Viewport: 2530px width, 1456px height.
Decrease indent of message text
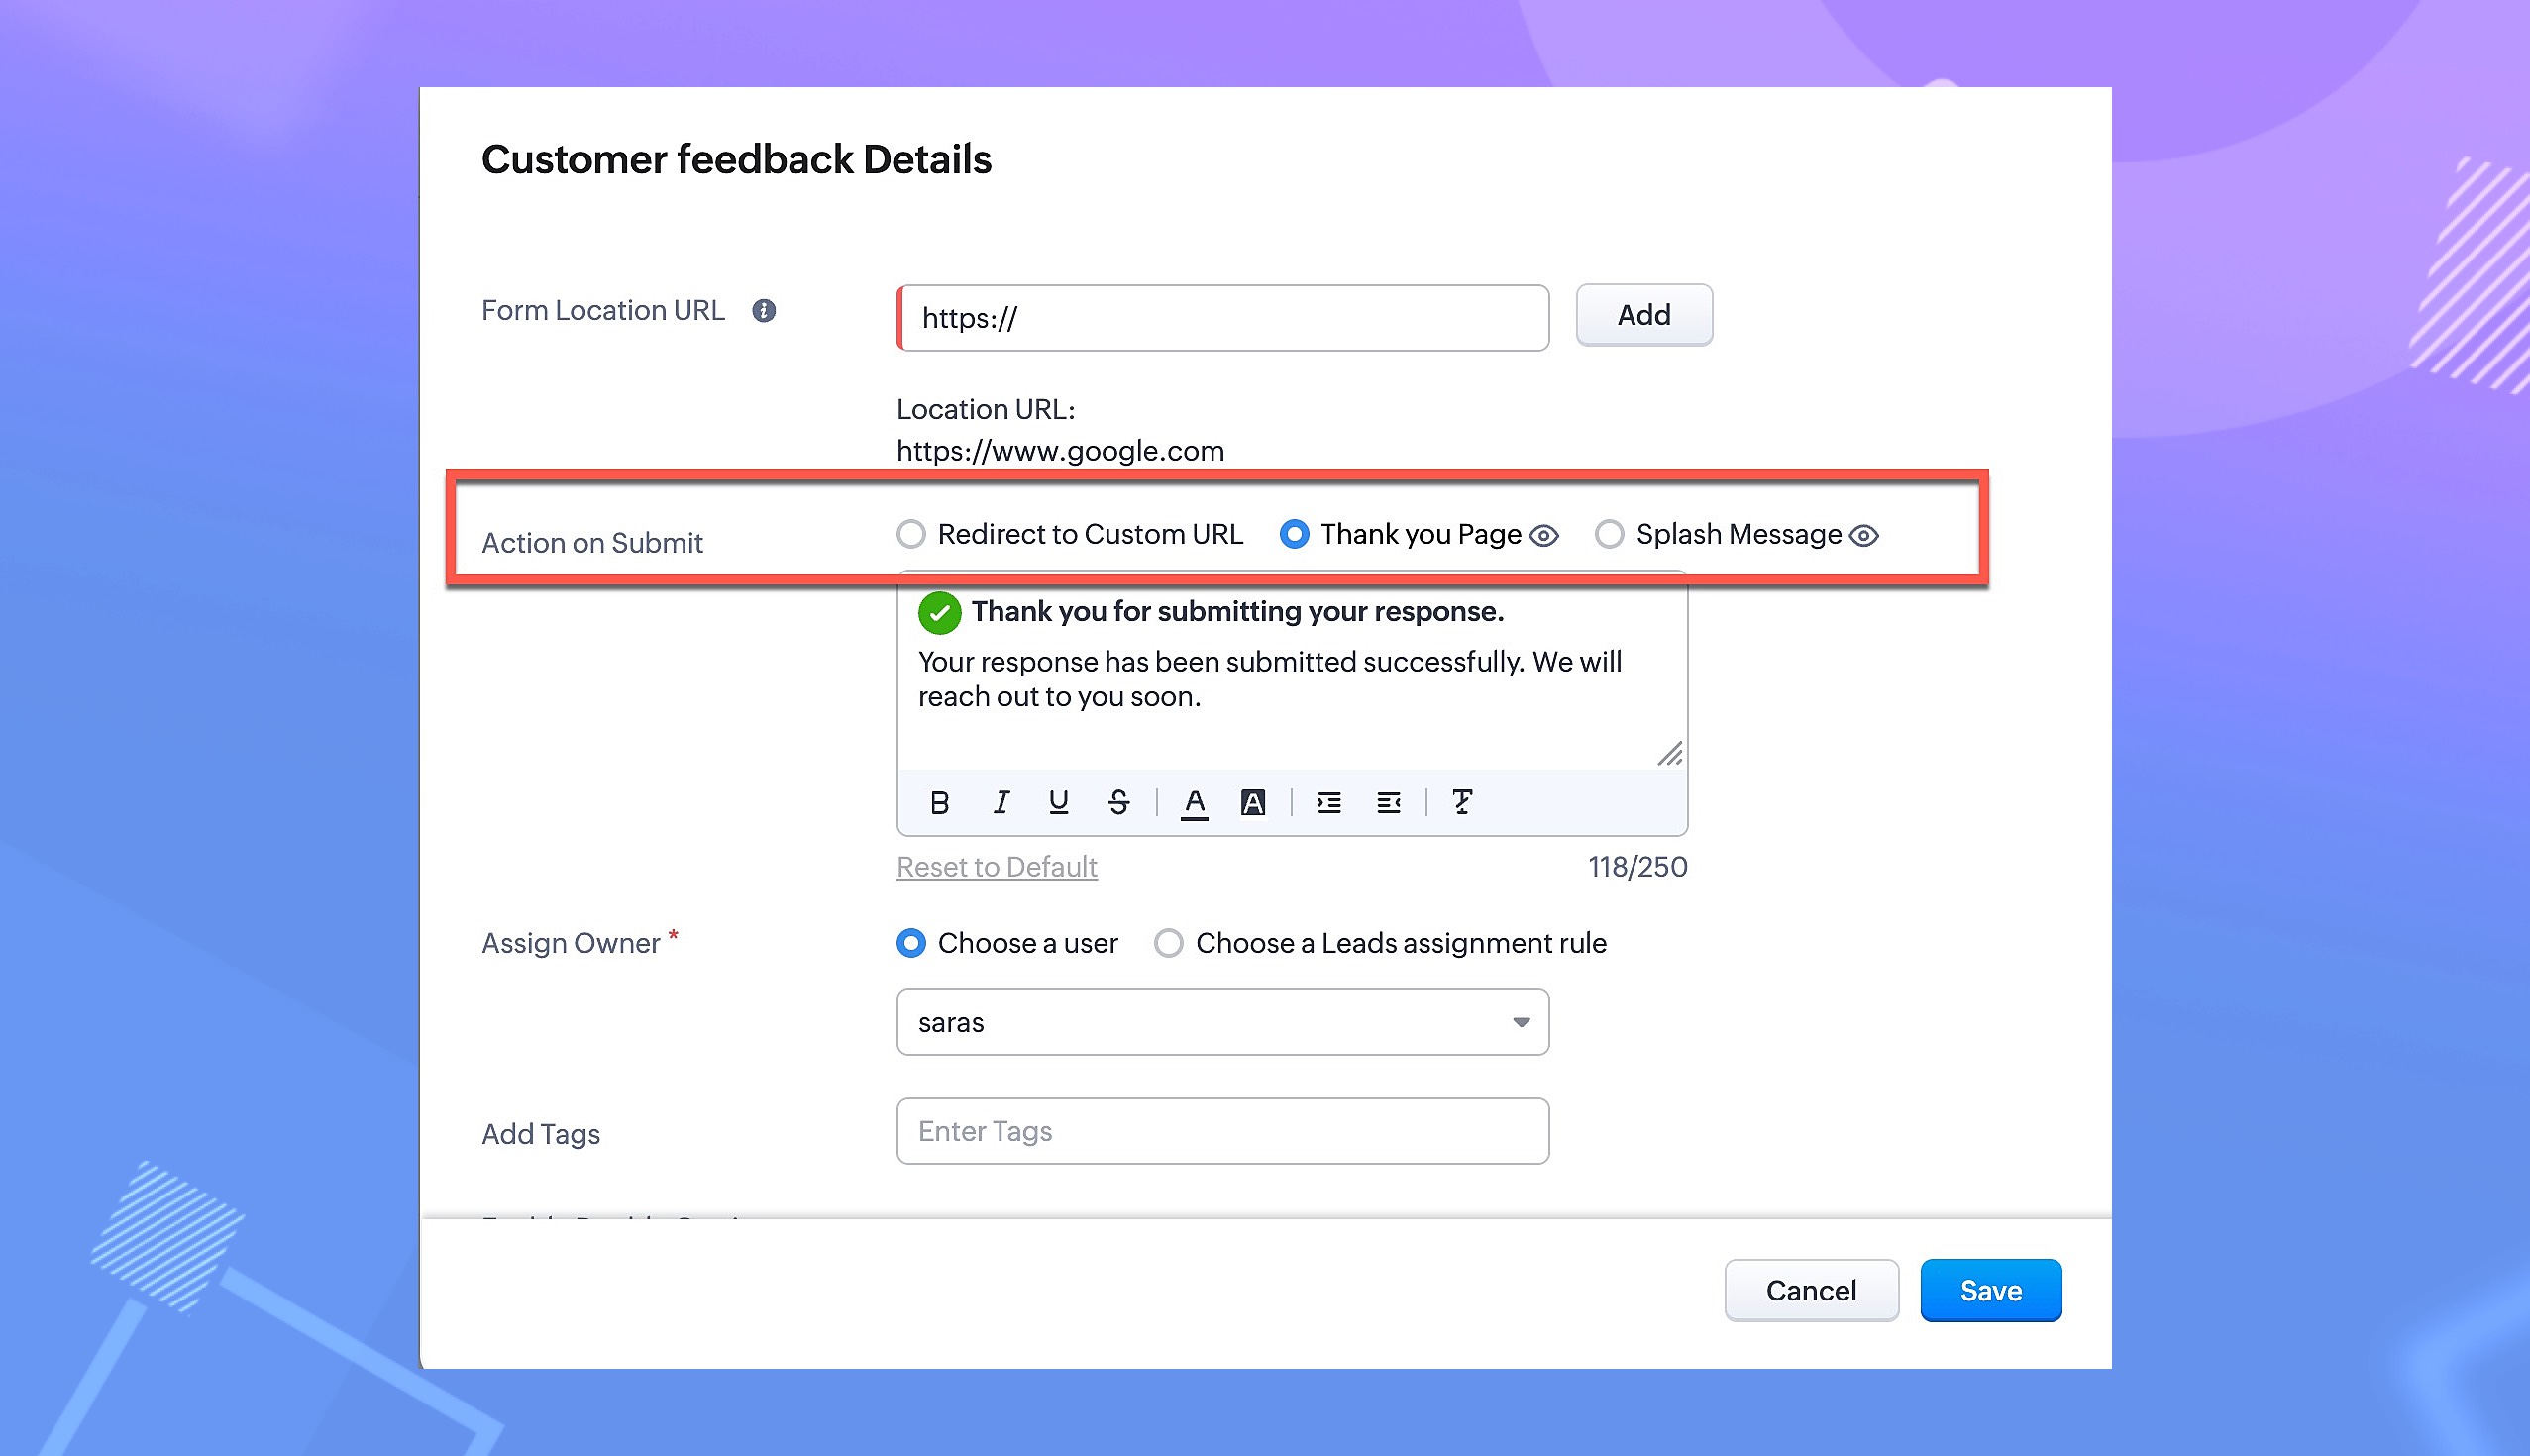[1388, 802]
